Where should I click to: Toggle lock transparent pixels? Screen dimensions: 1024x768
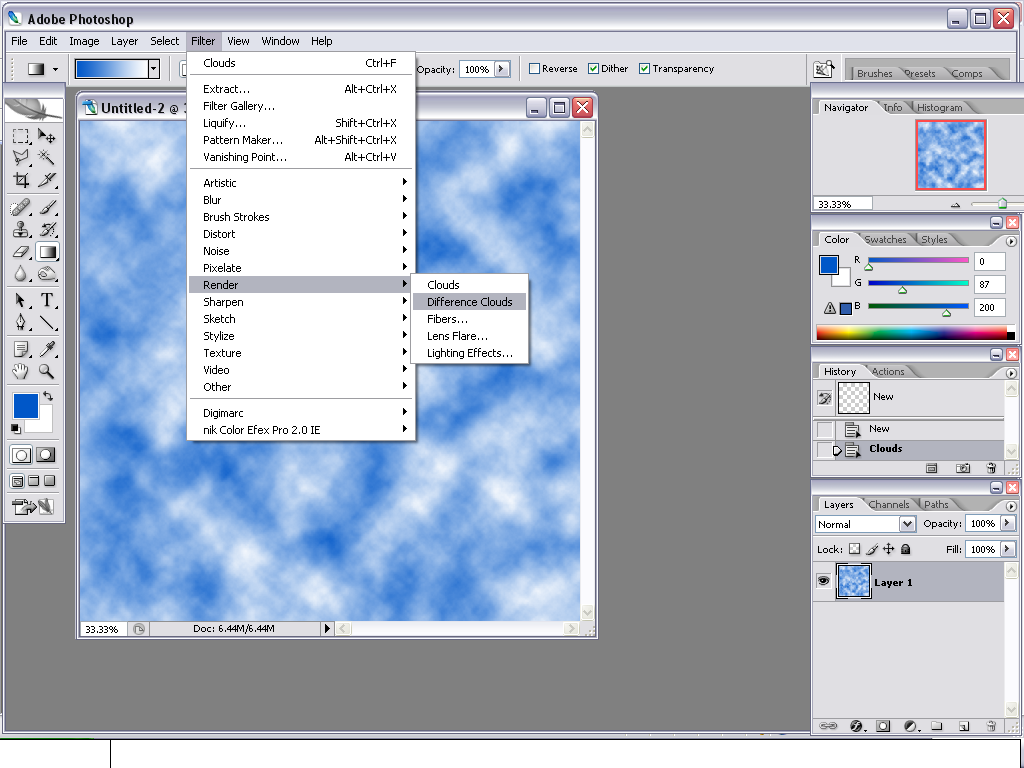coord(854,549)
